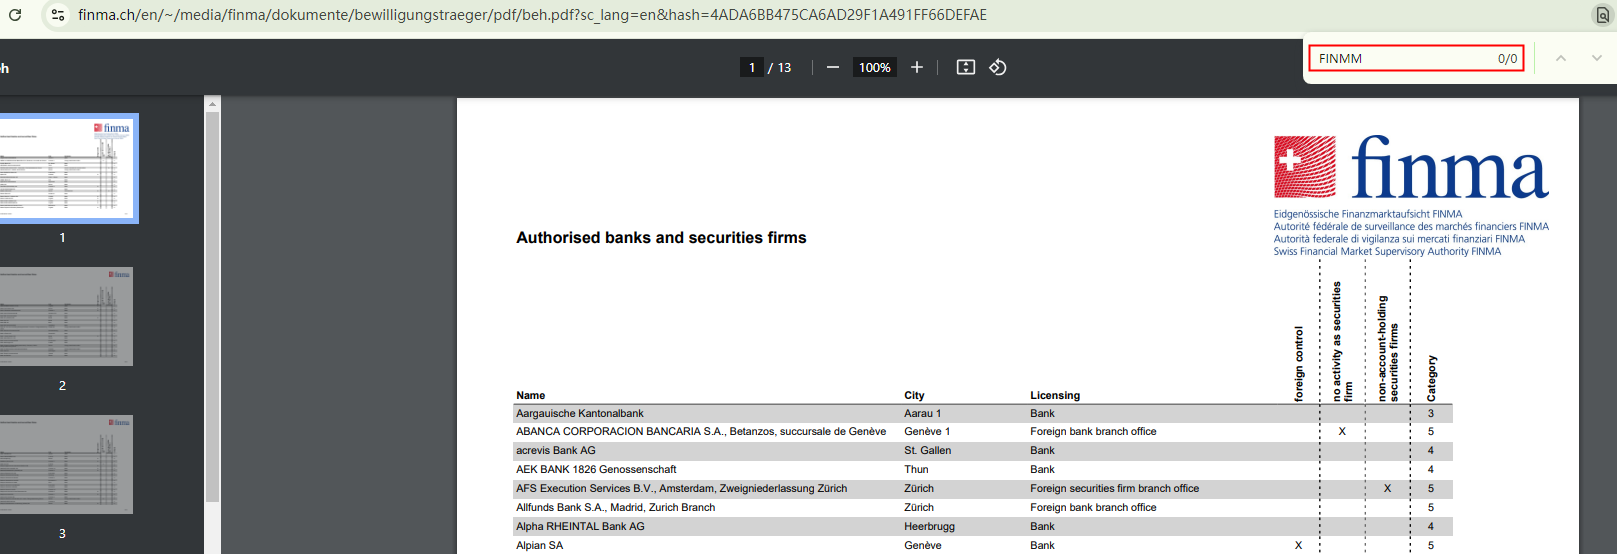Go to next search result arrow
The width and height of the screenshot is (1617, 554).
[1597, 59]
